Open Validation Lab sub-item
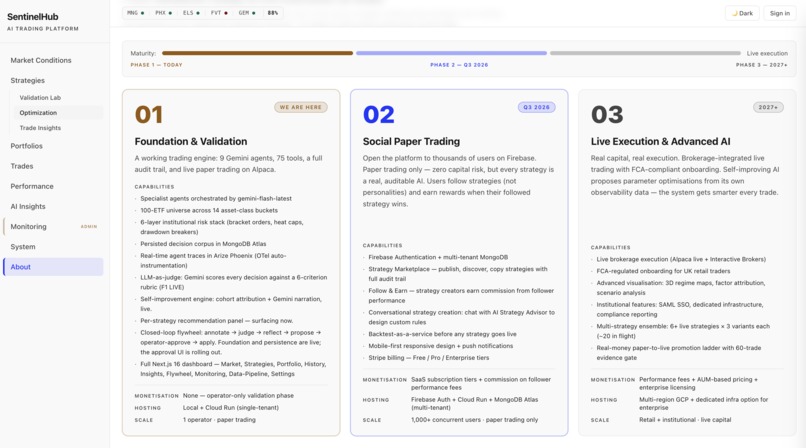 pos(40,98)
